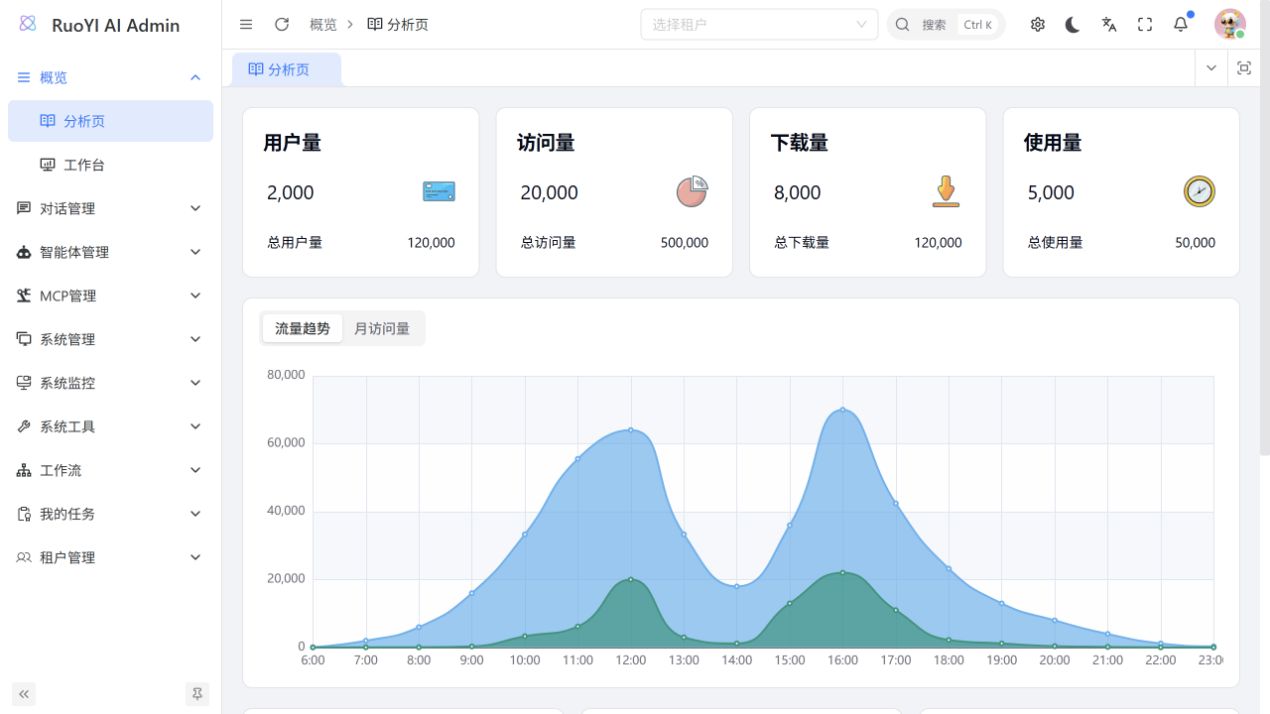Image resolution: width=1270 pixels, height=714 pixels.
Task: Click the MCP管理 icon
Action: 24,295
